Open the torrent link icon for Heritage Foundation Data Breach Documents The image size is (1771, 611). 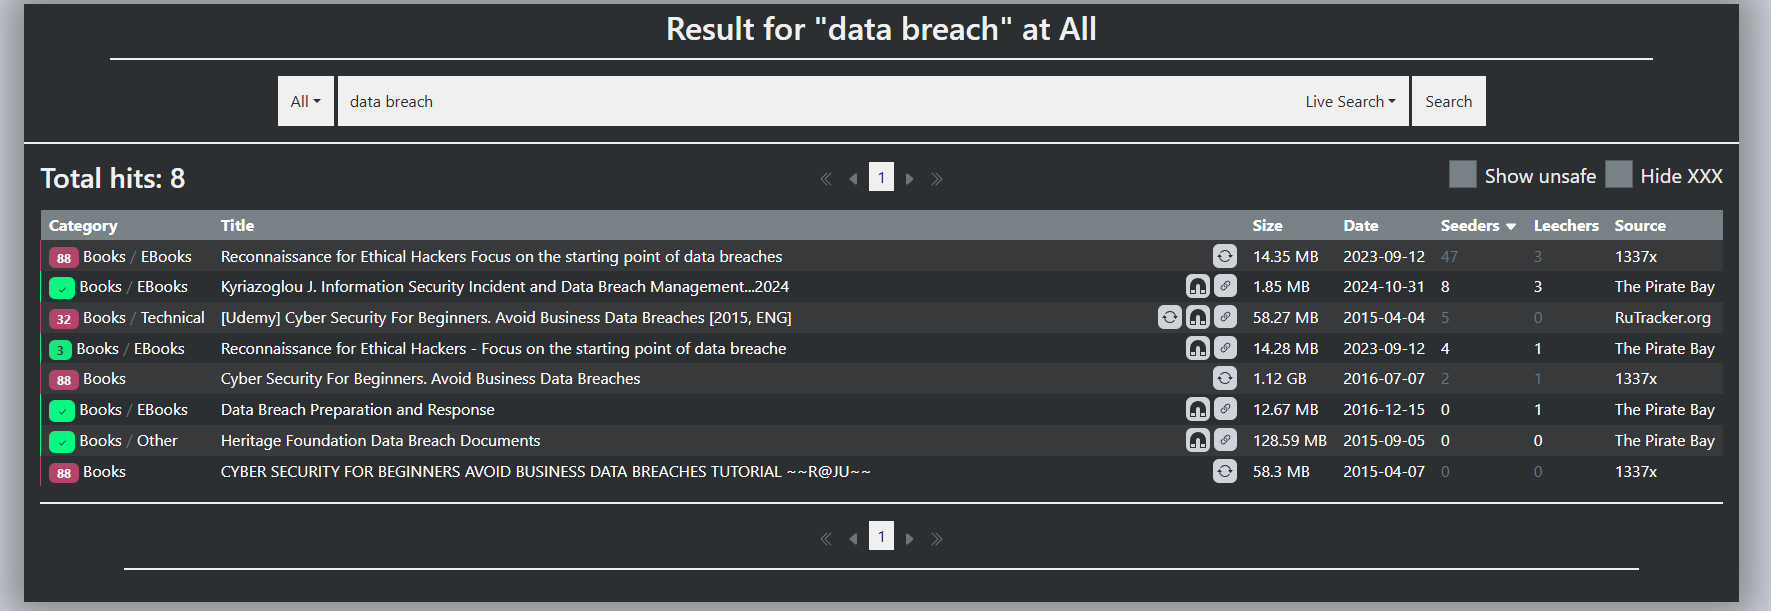point(1225,440)
